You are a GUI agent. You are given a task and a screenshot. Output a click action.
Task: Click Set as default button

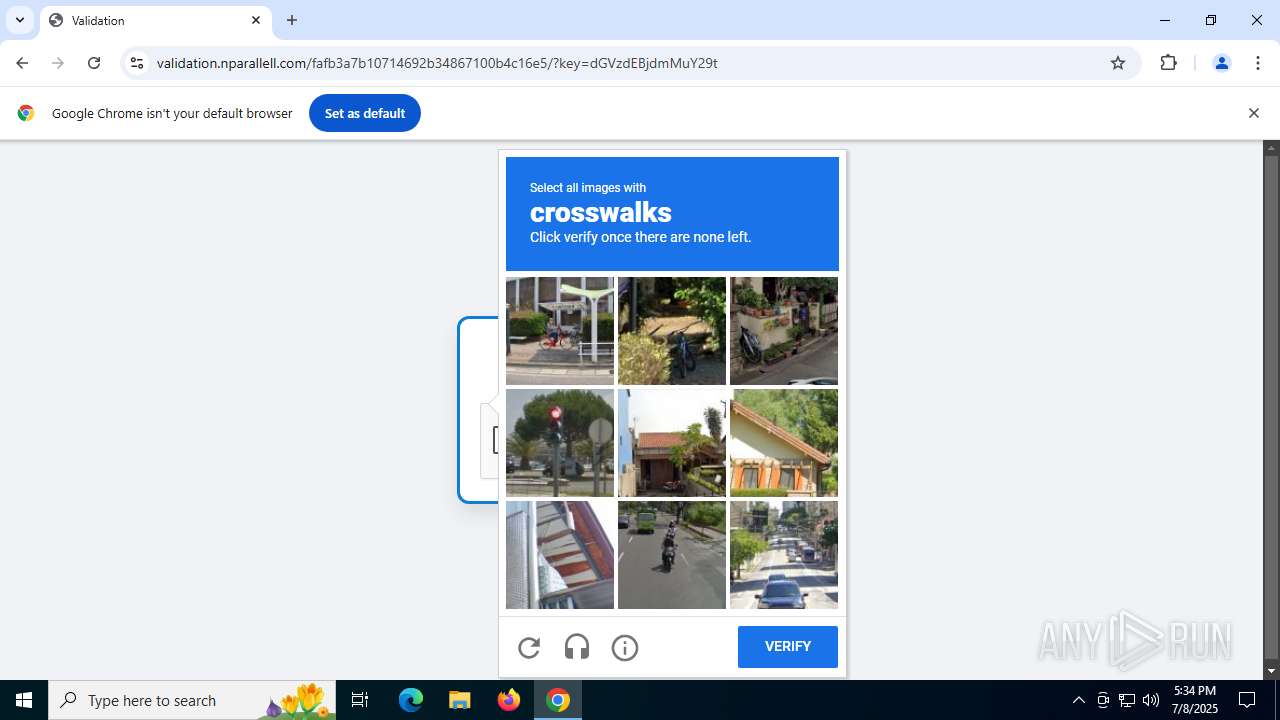coord(365,113)
